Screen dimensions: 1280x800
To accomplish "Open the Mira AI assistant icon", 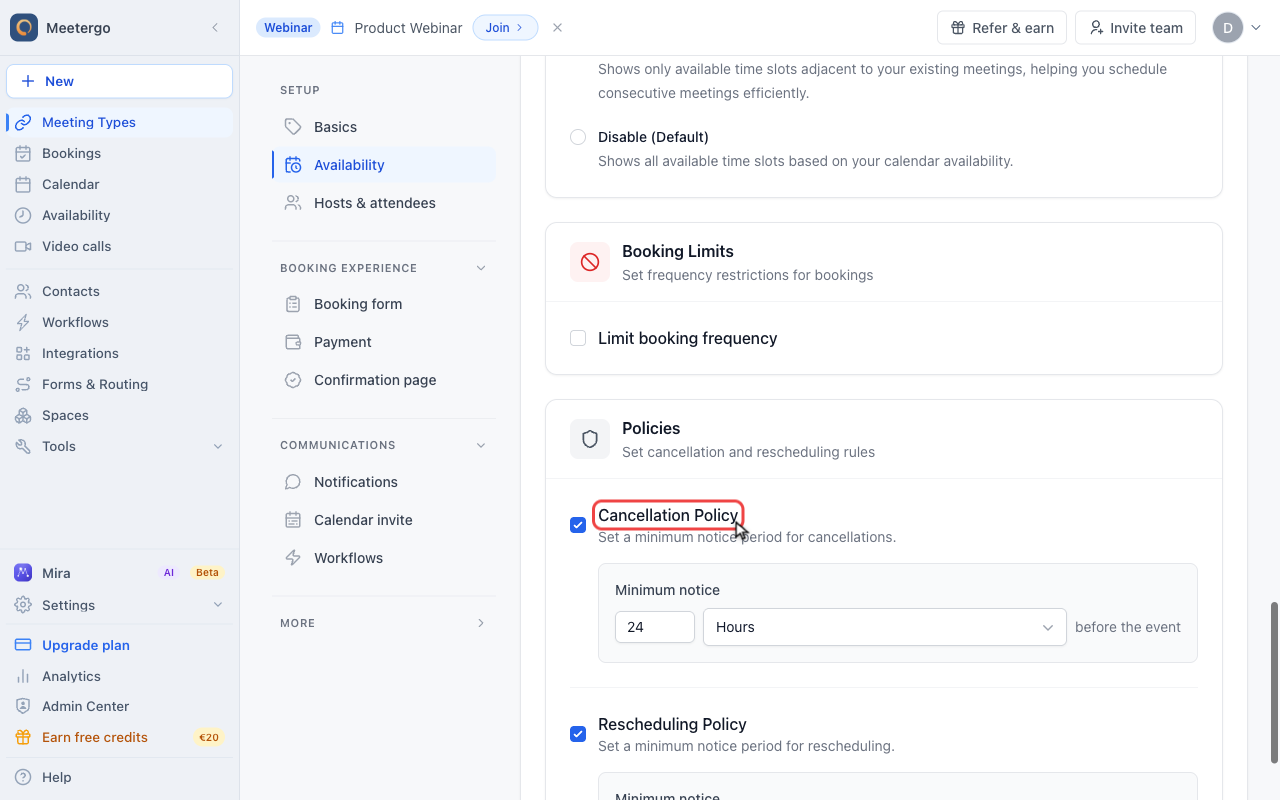I will (x=22, y=573).
